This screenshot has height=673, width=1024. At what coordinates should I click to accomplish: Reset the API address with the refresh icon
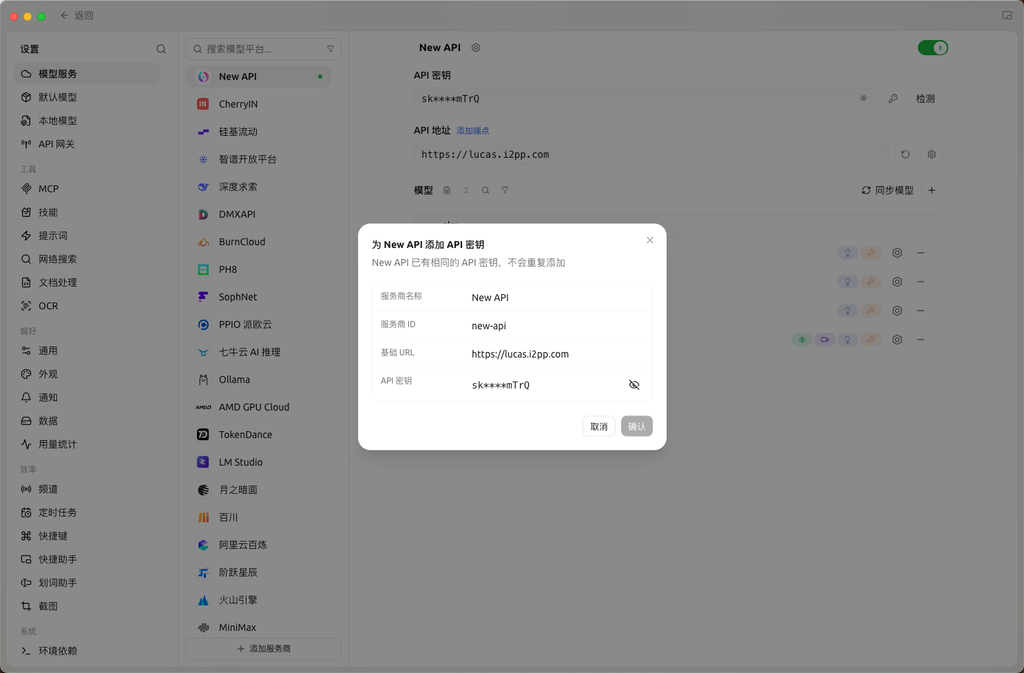click(x=905, y=155)
